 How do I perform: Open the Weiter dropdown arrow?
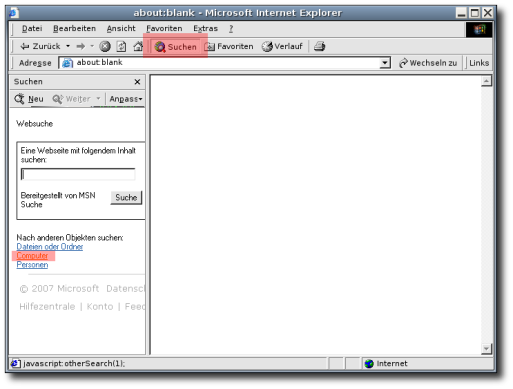pyautogui.click(x=98, y=99)
